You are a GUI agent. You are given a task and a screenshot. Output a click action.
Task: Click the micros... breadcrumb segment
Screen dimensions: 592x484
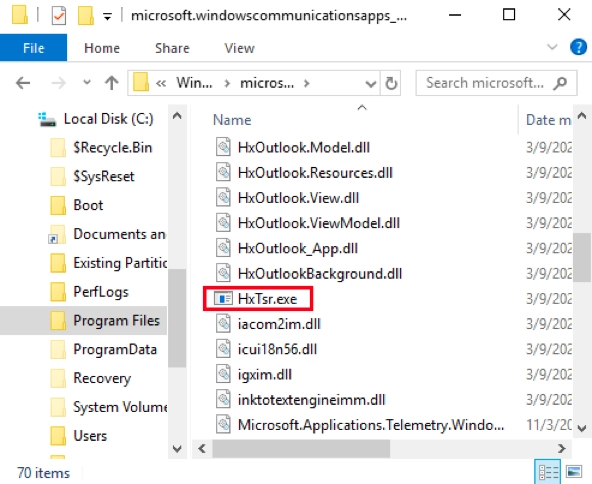267,83
